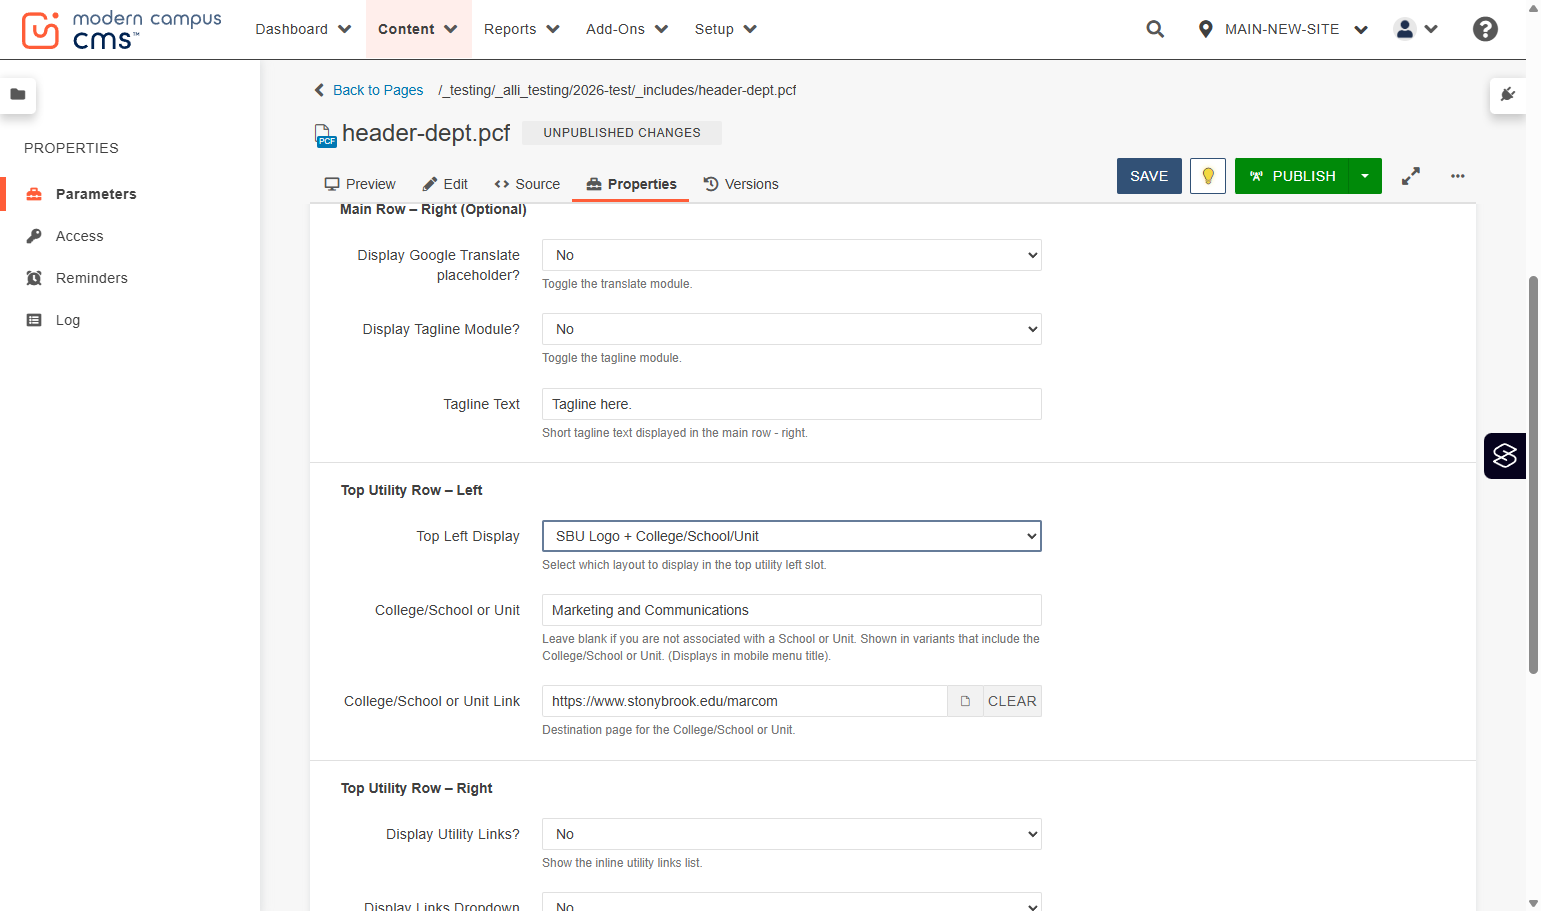Open the Setup menu
The height and width of the screenshot is (911, 1541).
pyautogui.click(x=725, y=29)
